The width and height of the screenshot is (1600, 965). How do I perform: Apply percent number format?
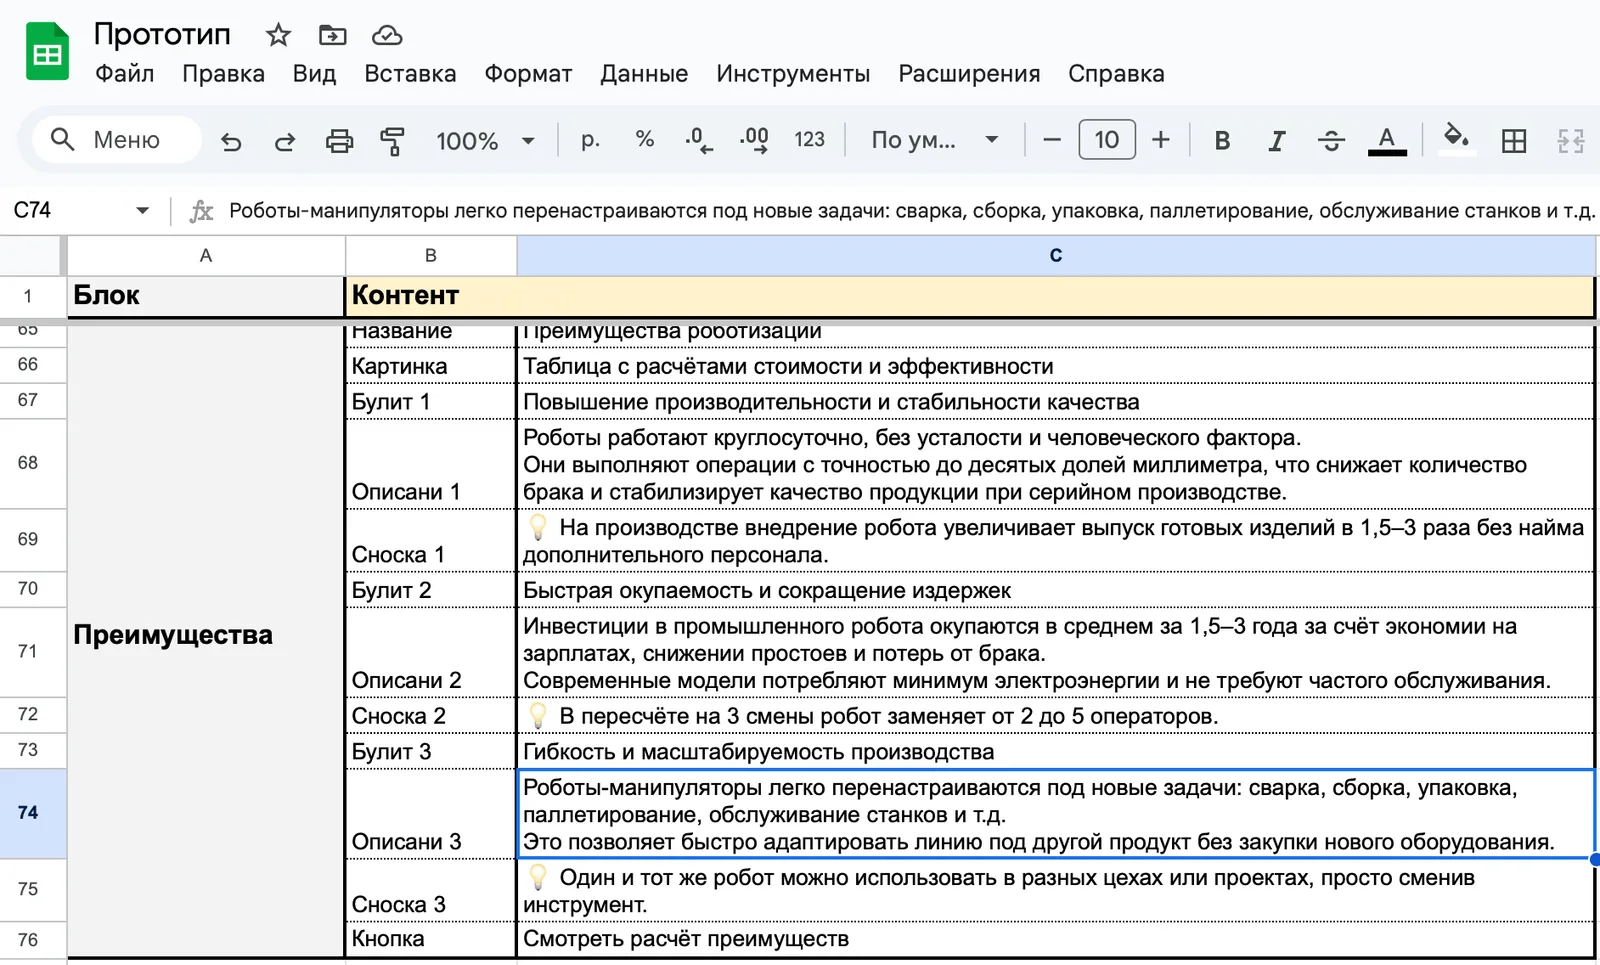pos(645,140)
